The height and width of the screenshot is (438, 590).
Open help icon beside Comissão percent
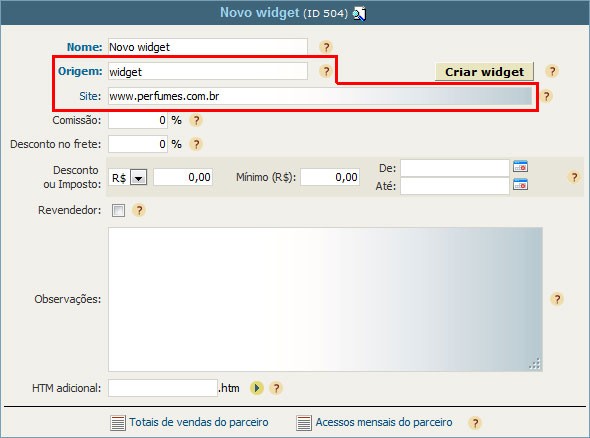(x=196, y=120)
